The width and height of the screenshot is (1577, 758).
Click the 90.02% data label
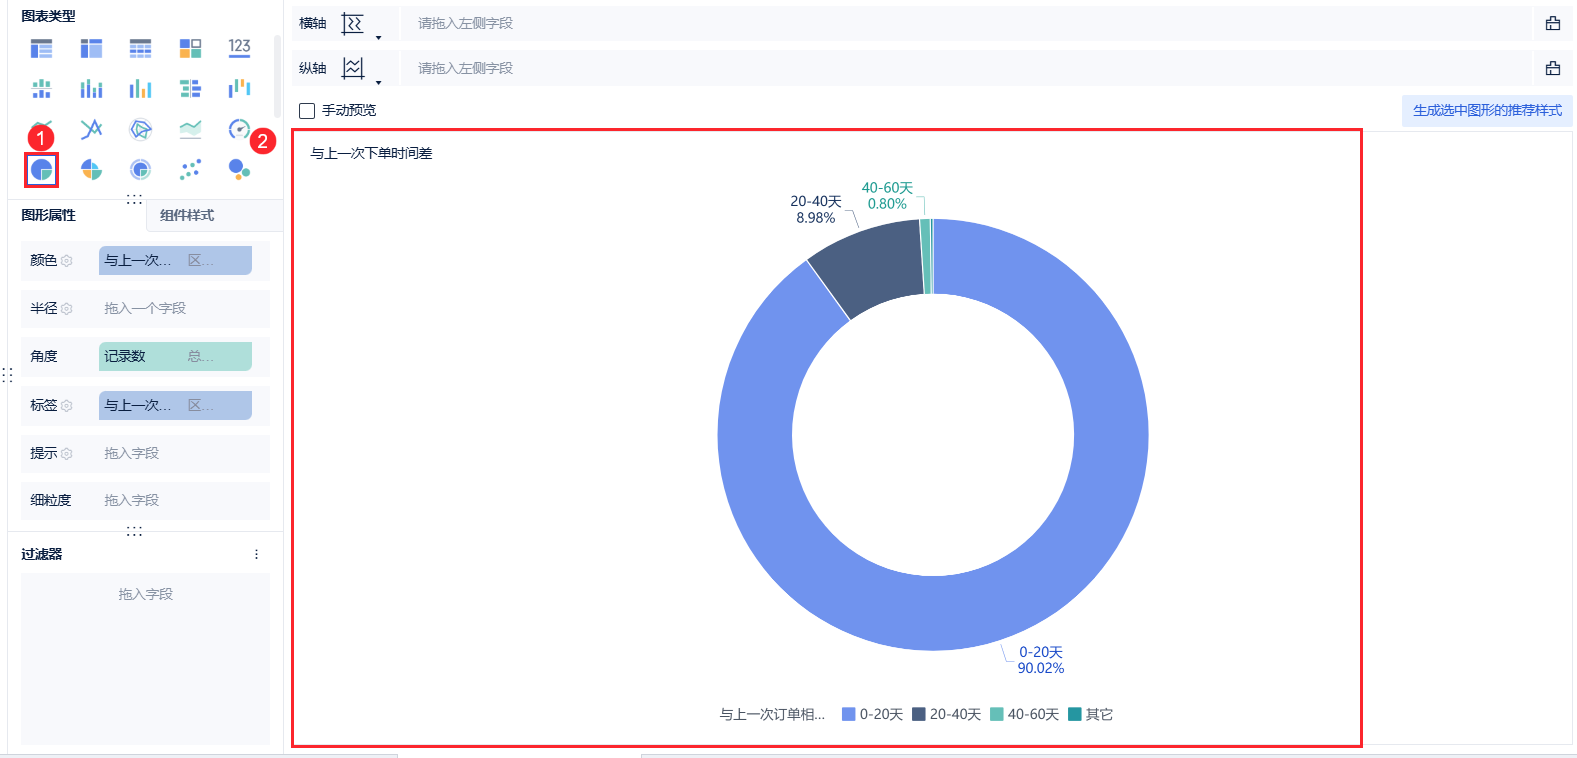1041,668
